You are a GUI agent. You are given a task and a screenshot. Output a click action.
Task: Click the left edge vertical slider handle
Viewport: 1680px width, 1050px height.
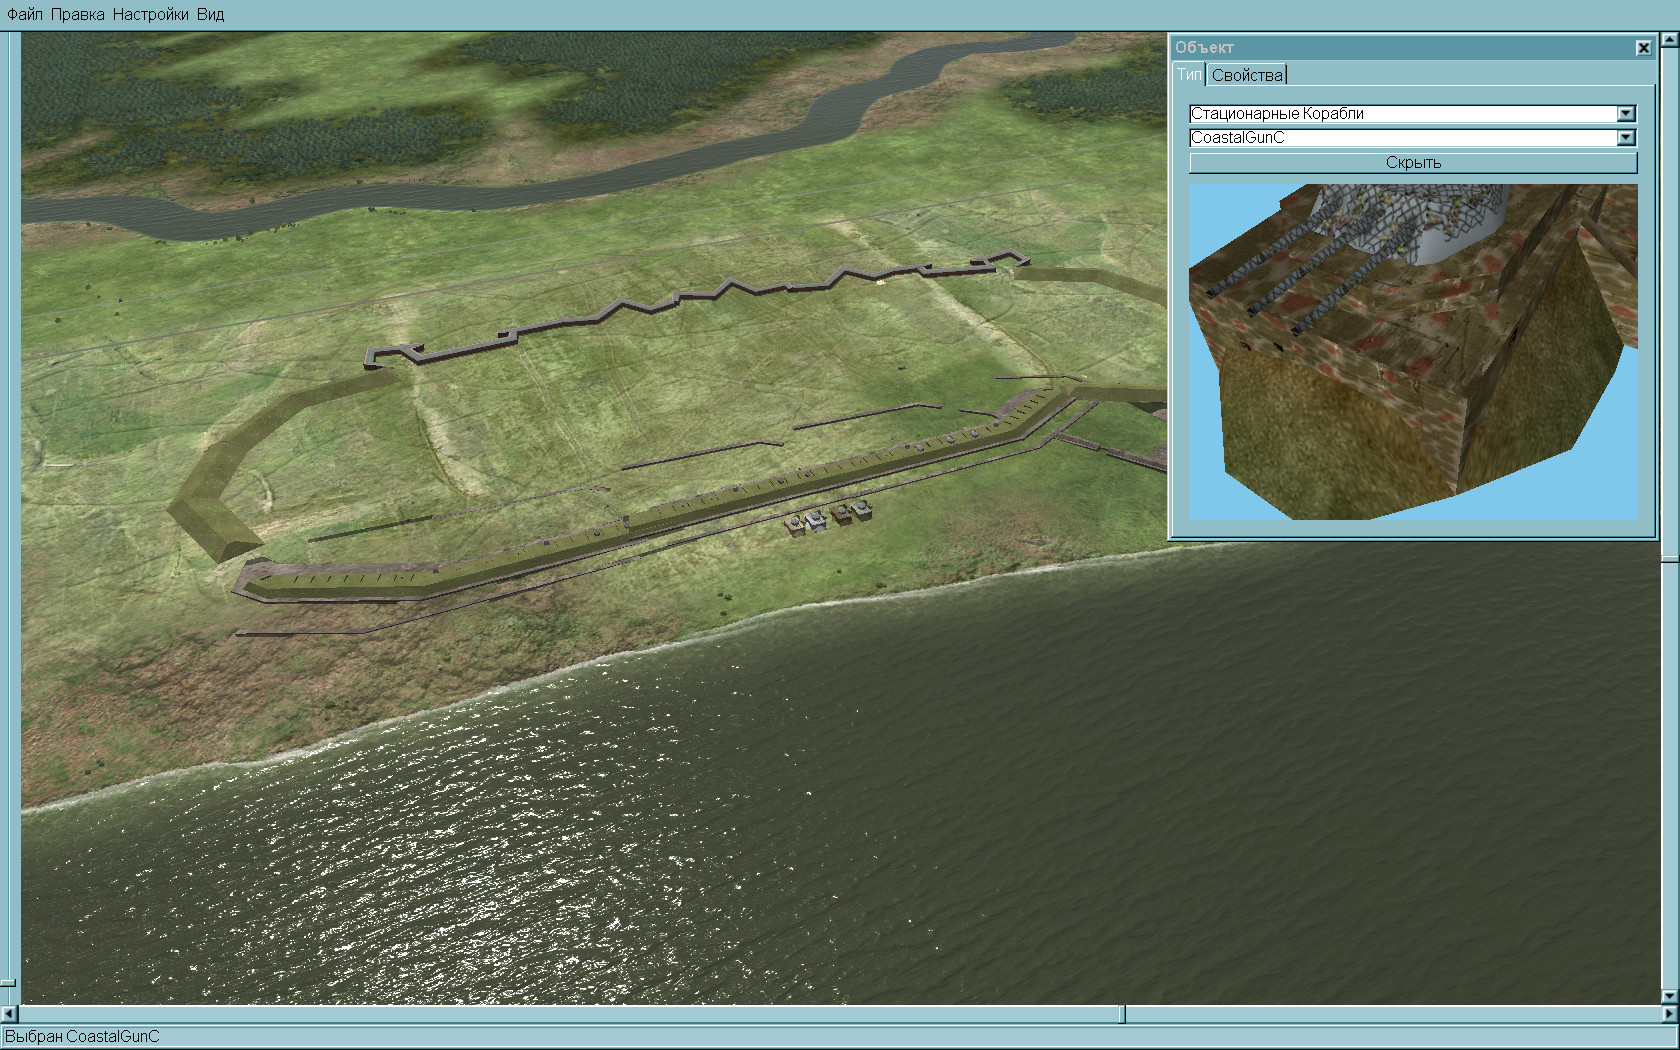pyautogui.click(x=8, y=983)
